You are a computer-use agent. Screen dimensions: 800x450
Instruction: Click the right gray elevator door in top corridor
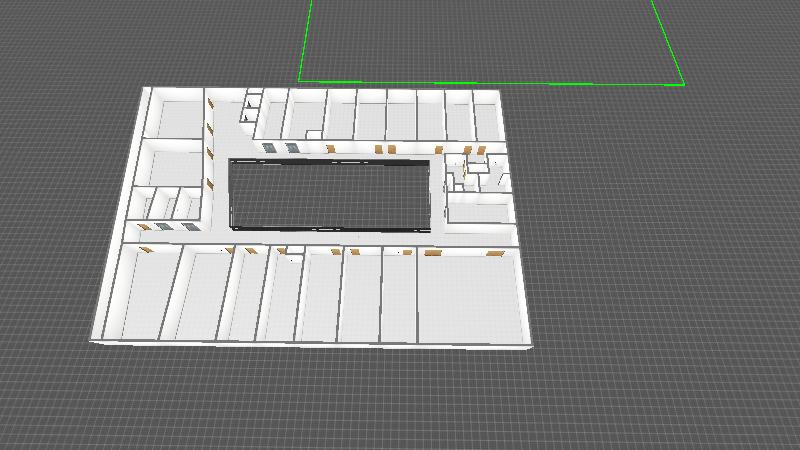pyautogui.click(x=292, y=148)
